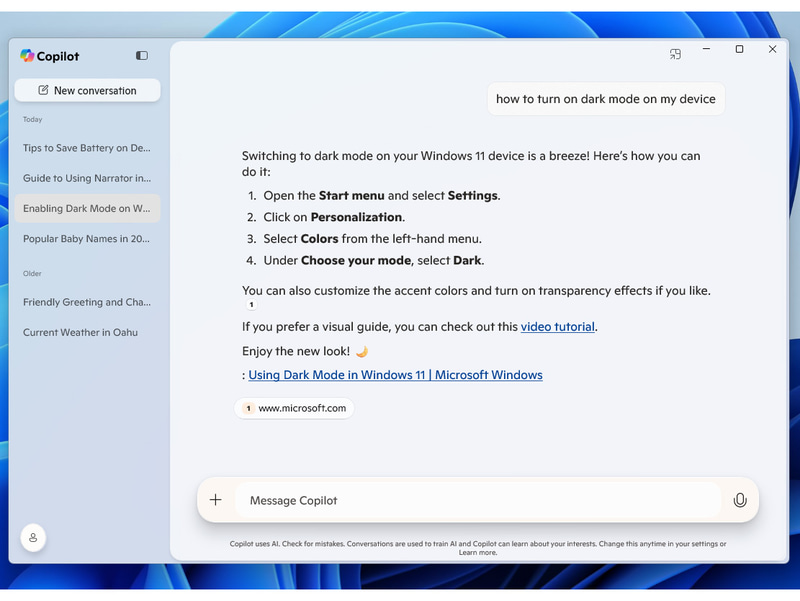Open the video tutorial link

point(558,327)
